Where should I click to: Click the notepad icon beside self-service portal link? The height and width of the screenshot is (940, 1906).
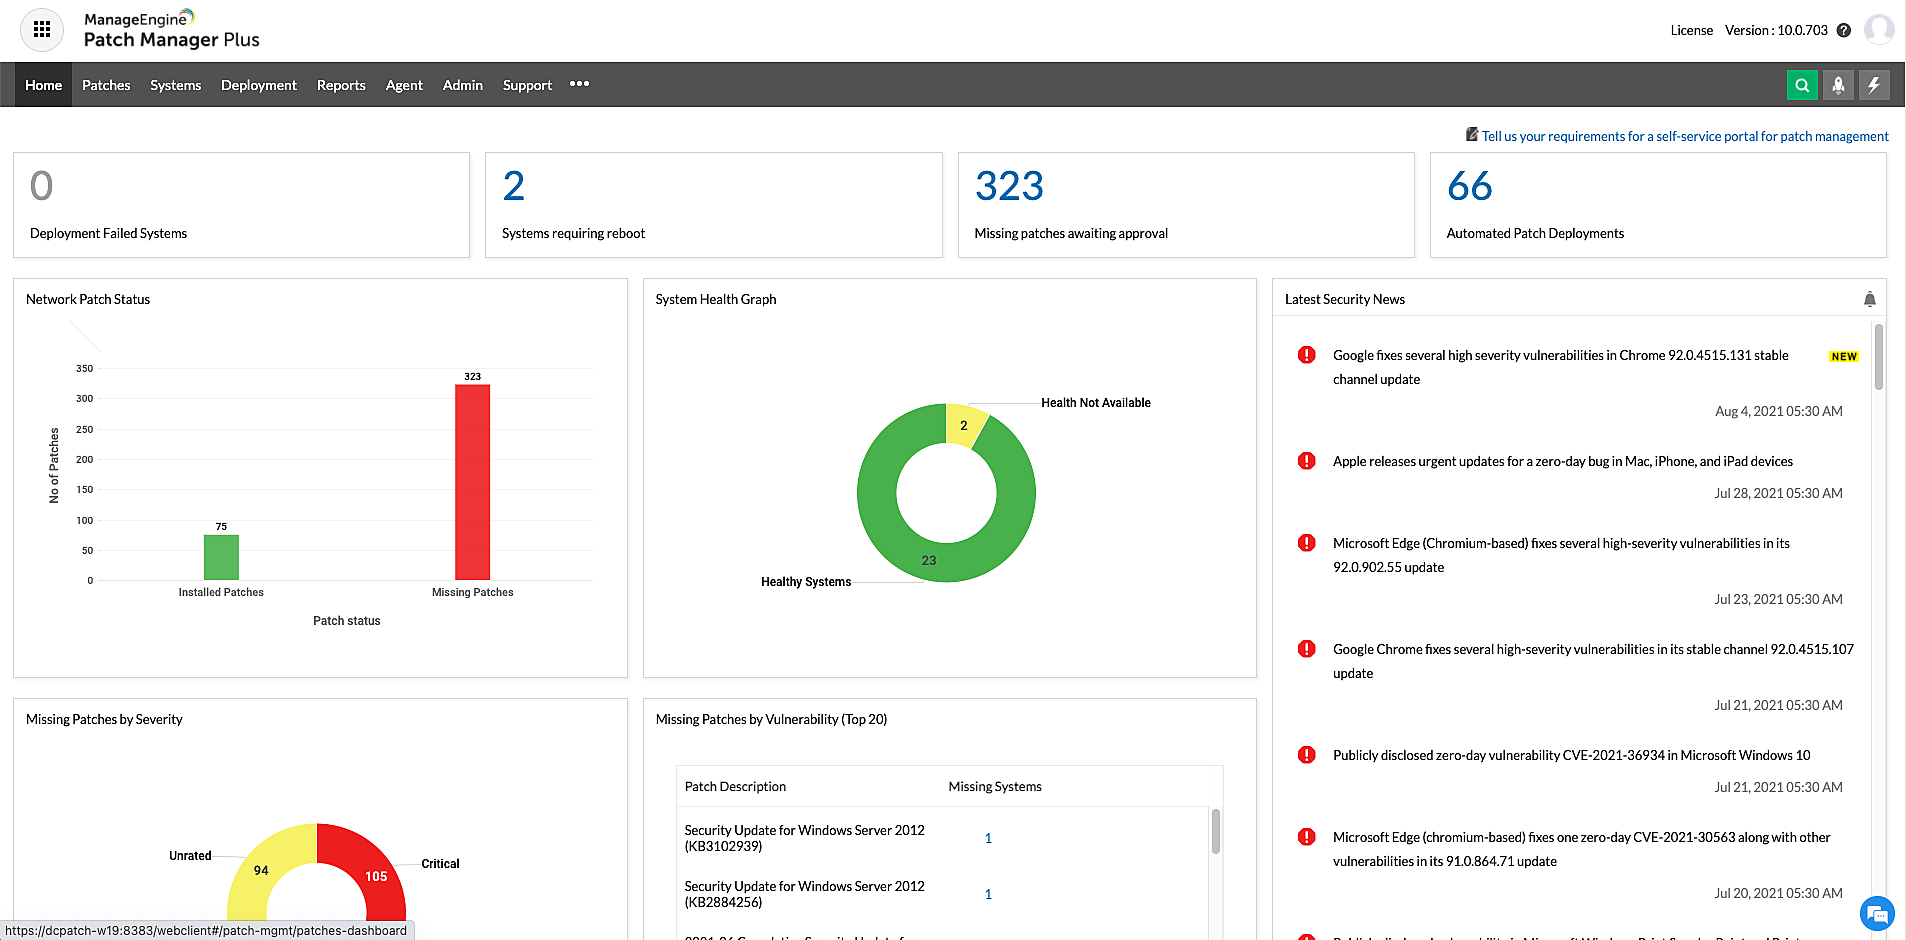(1472, 134)
